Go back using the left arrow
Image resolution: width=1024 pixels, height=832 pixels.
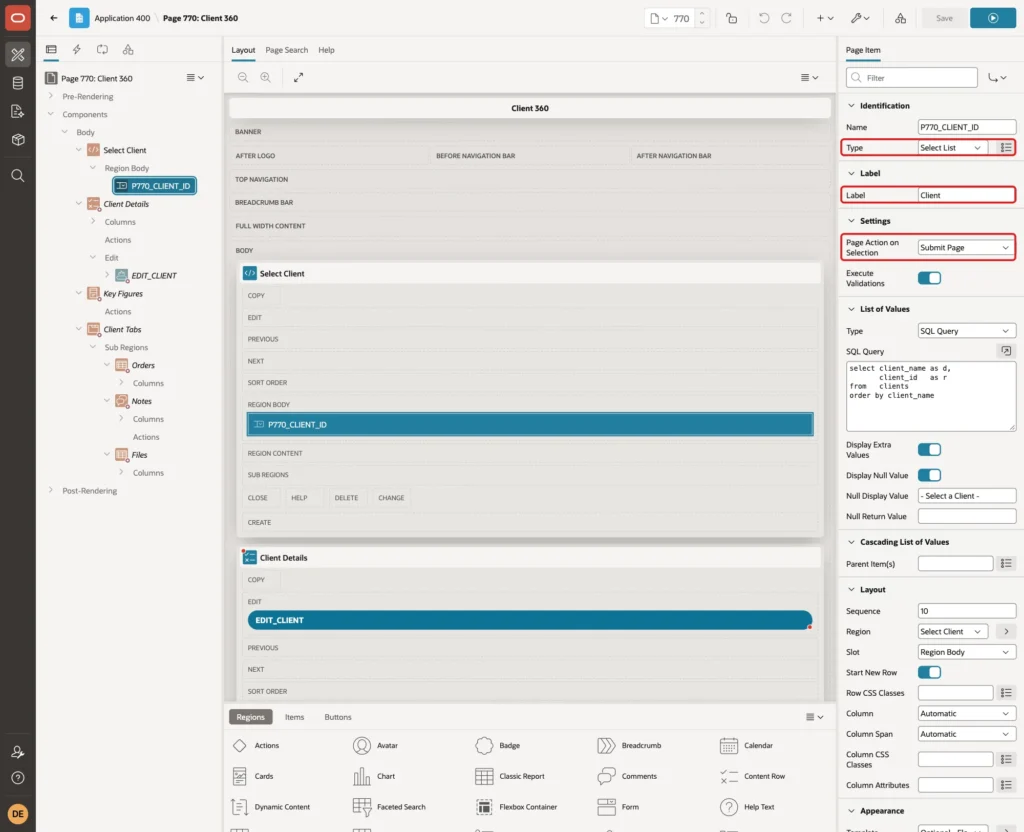pyautogui.click(x=54, y=18)
